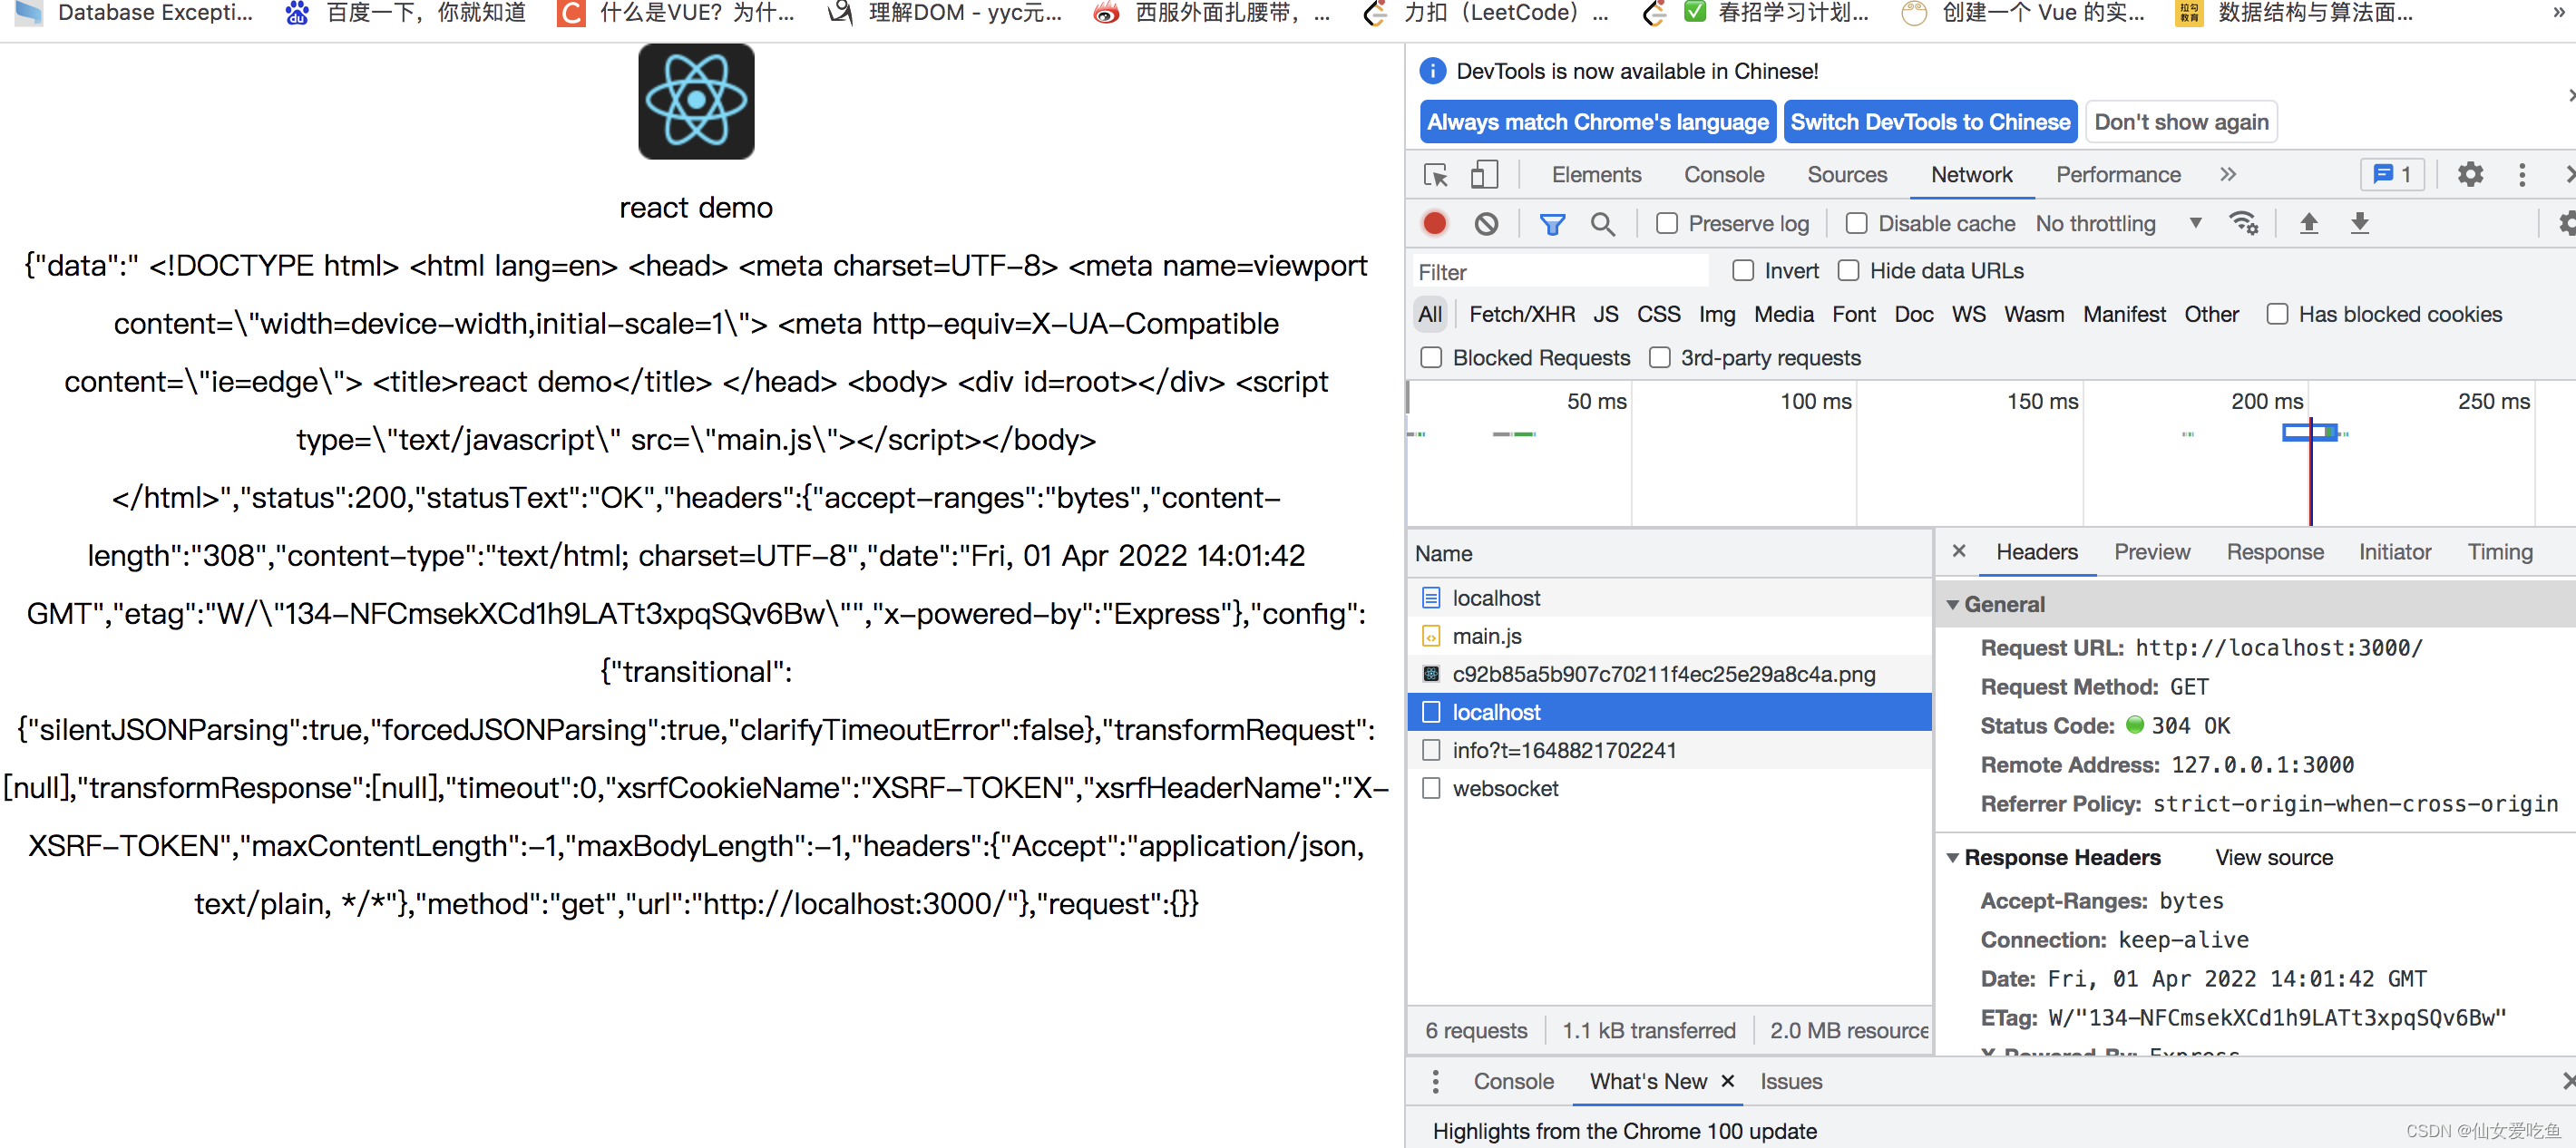Click the Vue creation bookmark

pyautogui.click(x=2023, y=13)
